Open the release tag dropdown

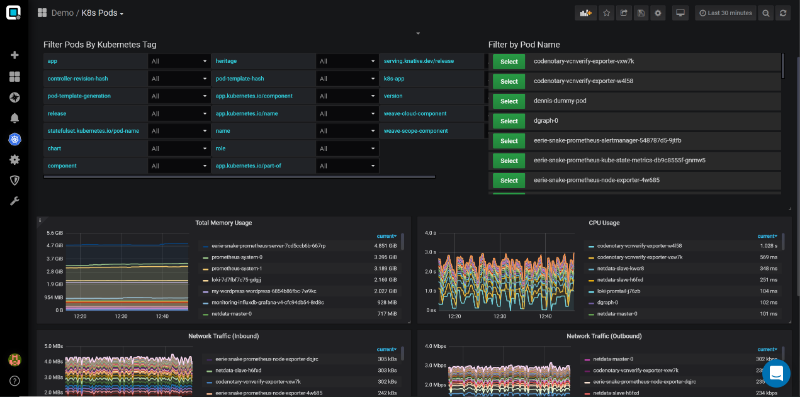tap(180, 114)
